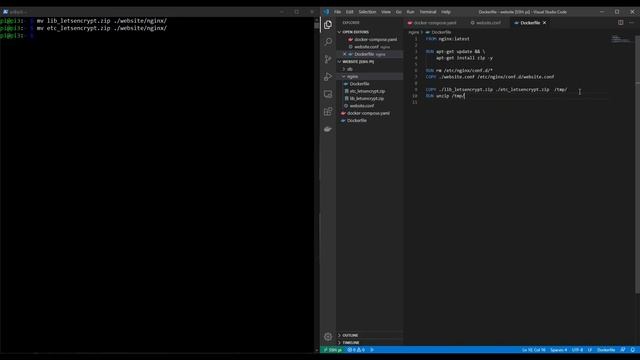Expand the Timeline section
The width and height of the screenshot is (640, 360).
point(351,342)
